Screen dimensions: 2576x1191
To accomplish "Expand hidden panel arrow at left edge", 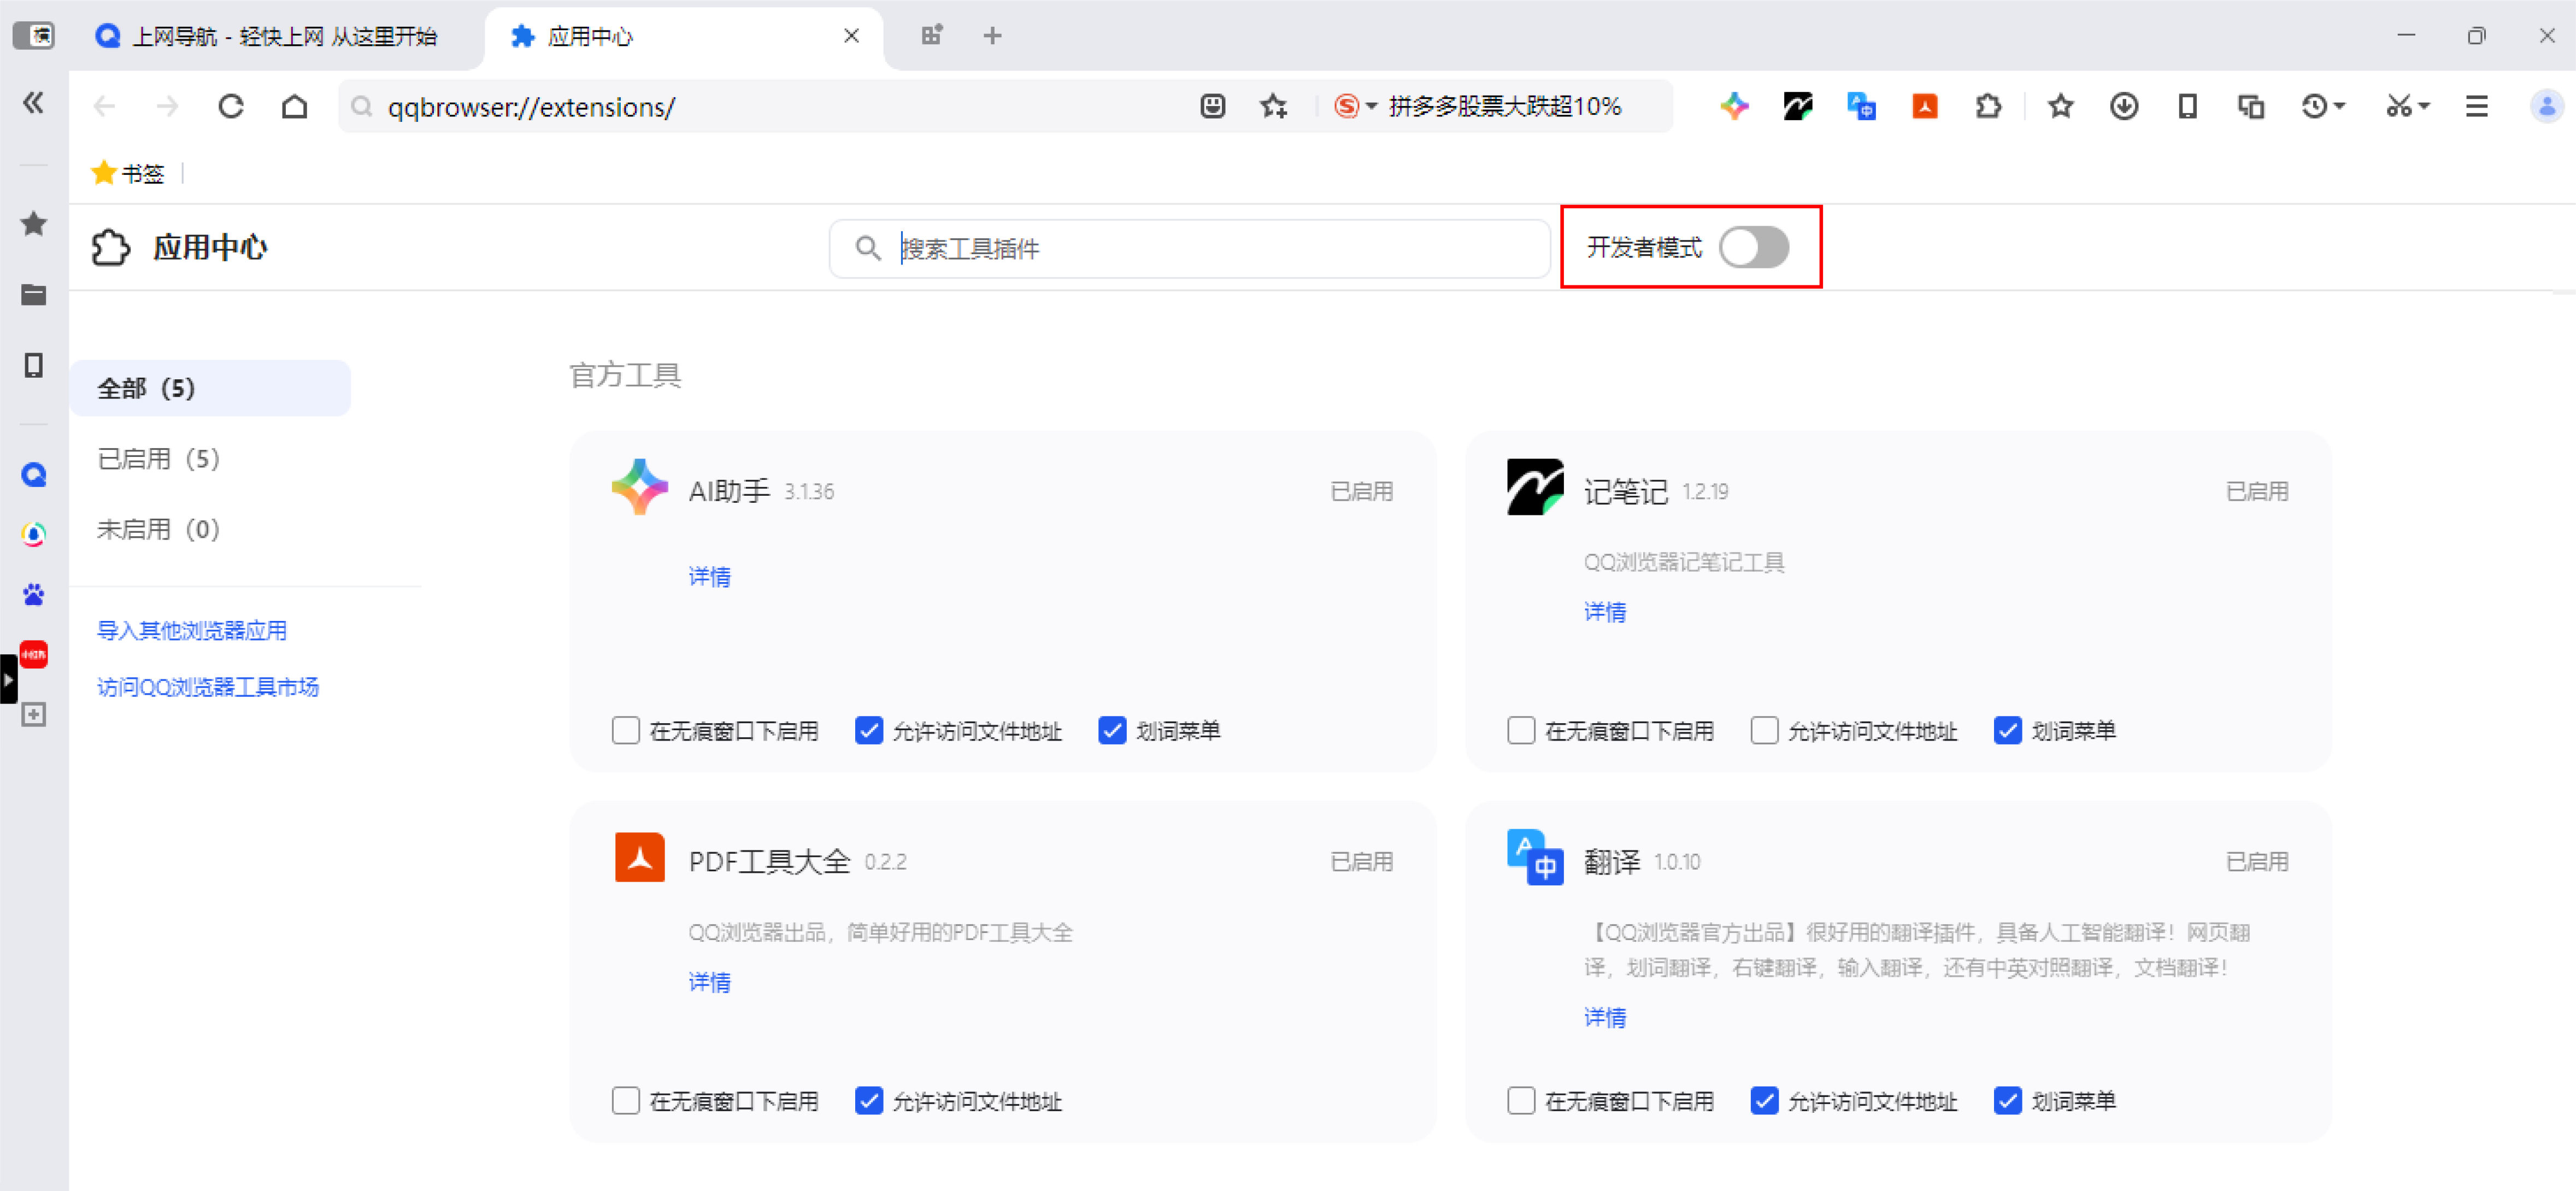I will tap(8, 679).
